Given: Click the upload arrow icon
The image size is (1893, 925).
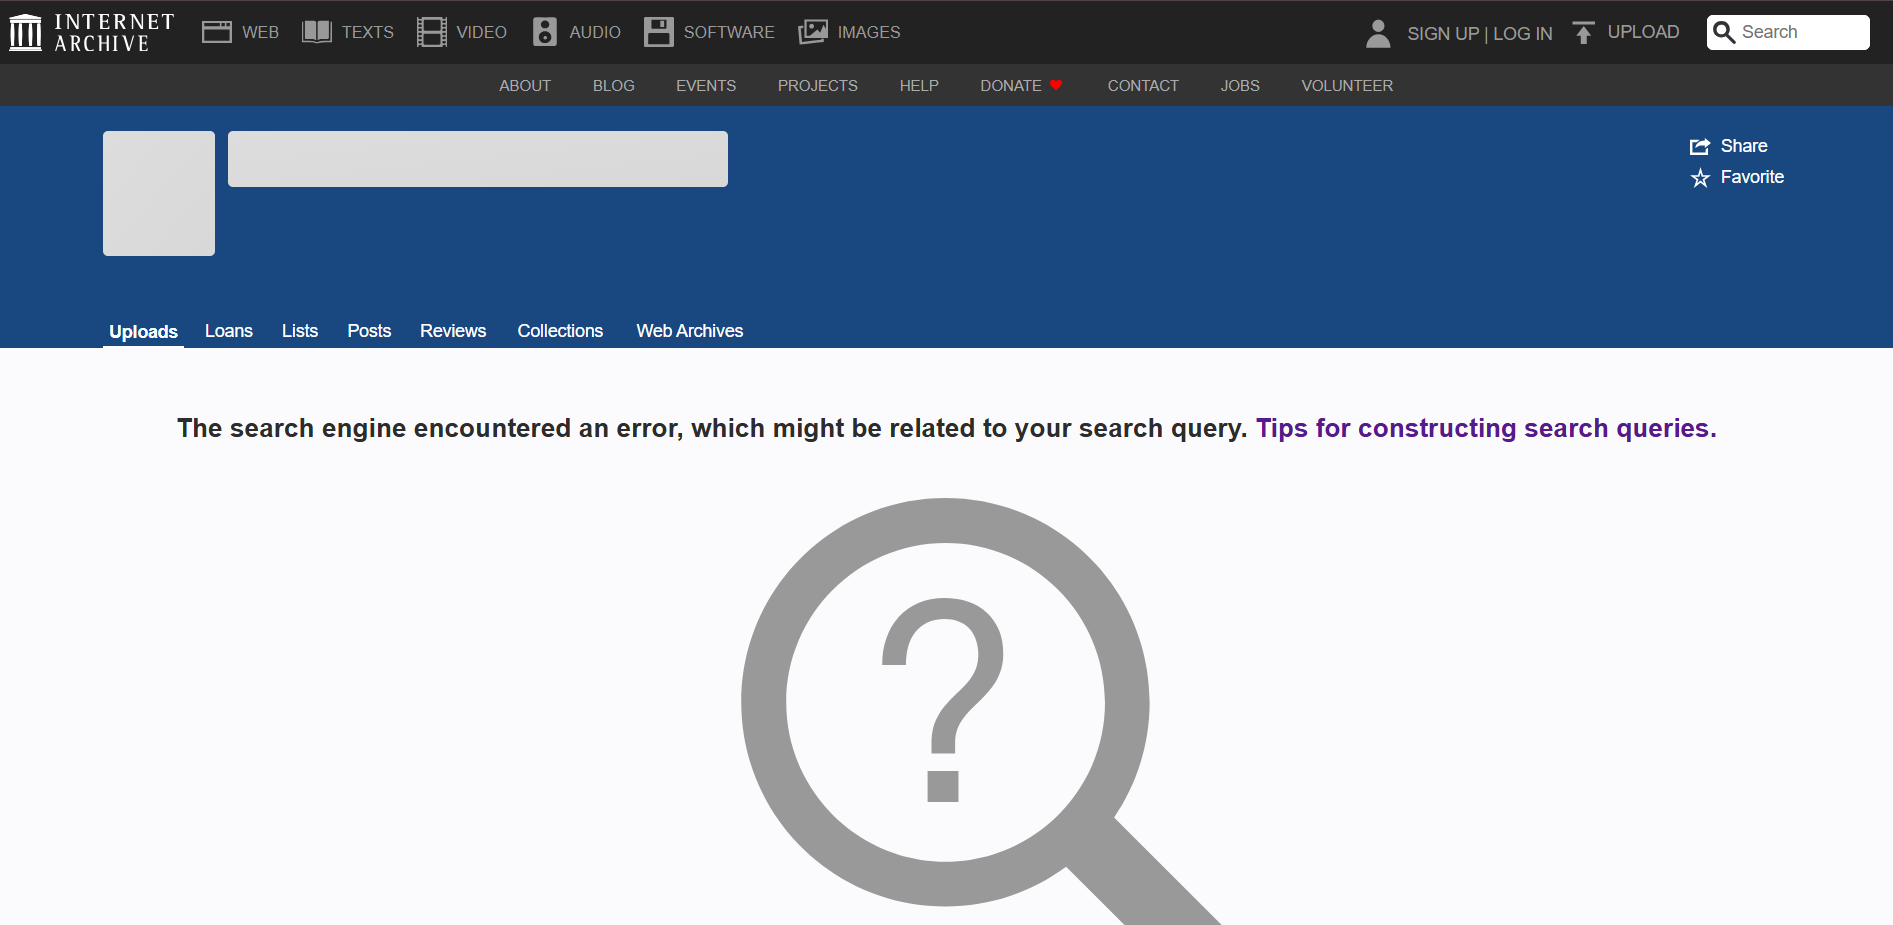Looking at the screenshot, I should pos(1583,33).
